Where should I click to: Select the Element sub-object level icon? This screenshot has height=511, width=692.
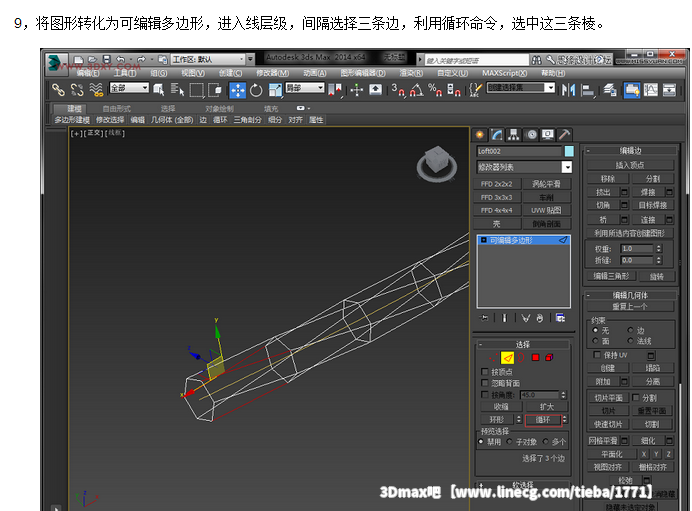coord(549,358)
